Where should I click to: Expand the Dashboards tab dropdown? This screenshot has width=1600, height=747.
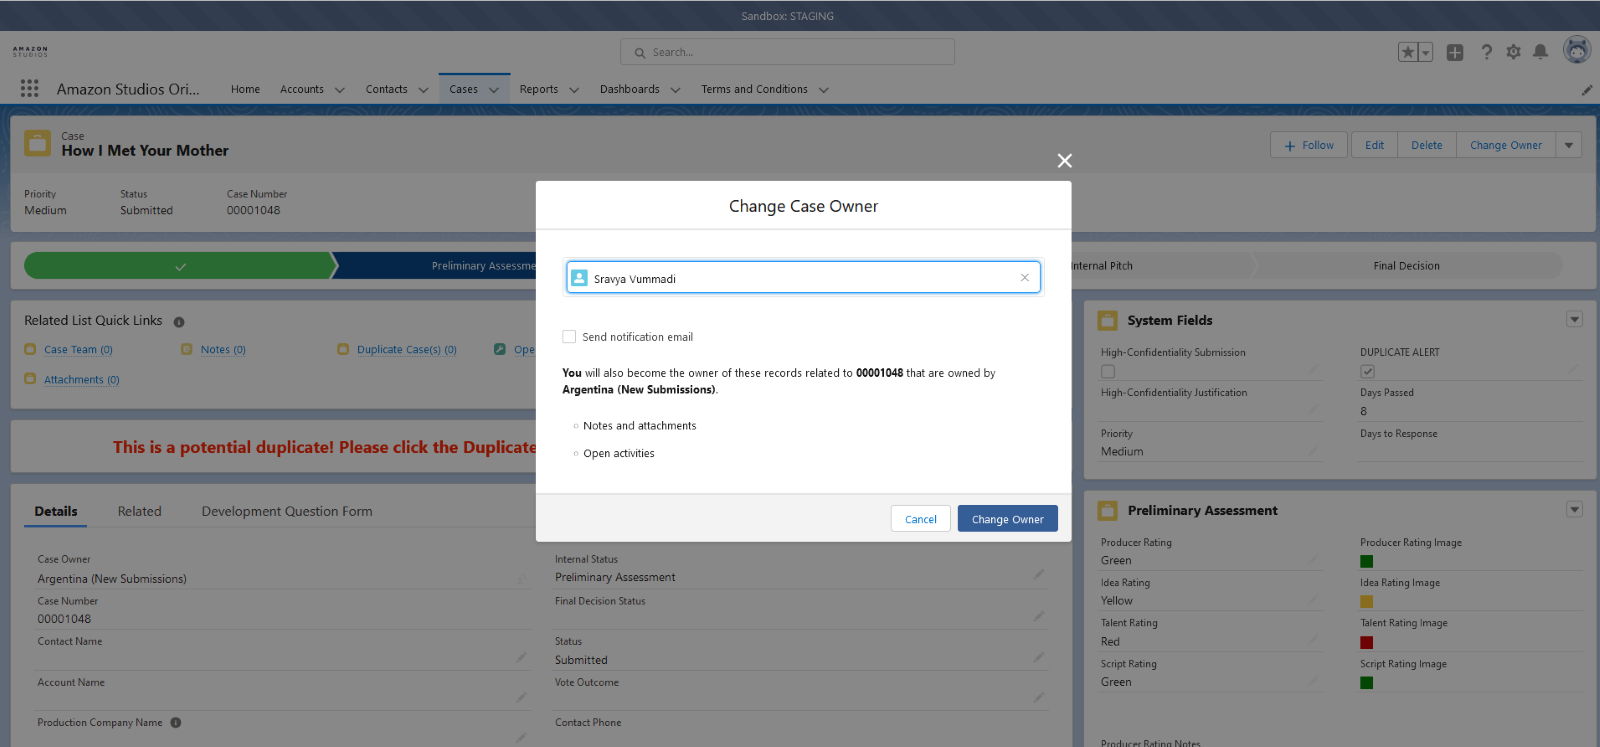click(x=675, y=90)
